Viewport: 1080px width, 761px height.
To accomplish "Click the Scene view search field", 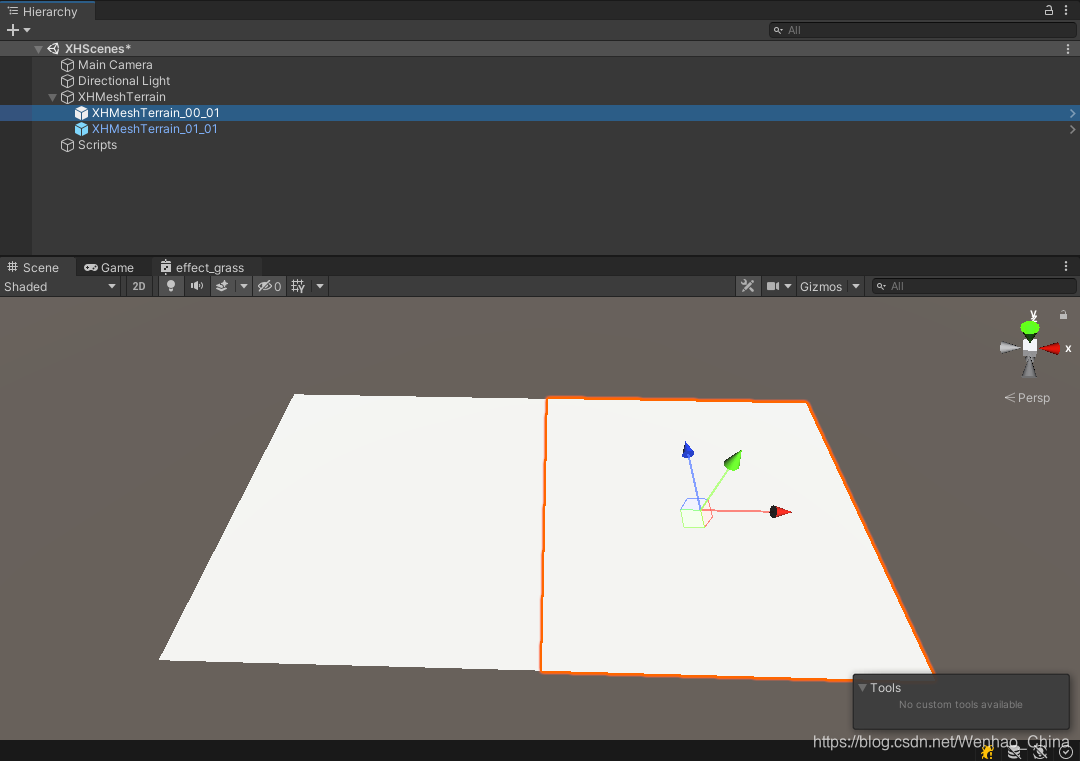I will click(x=973, y=286).
